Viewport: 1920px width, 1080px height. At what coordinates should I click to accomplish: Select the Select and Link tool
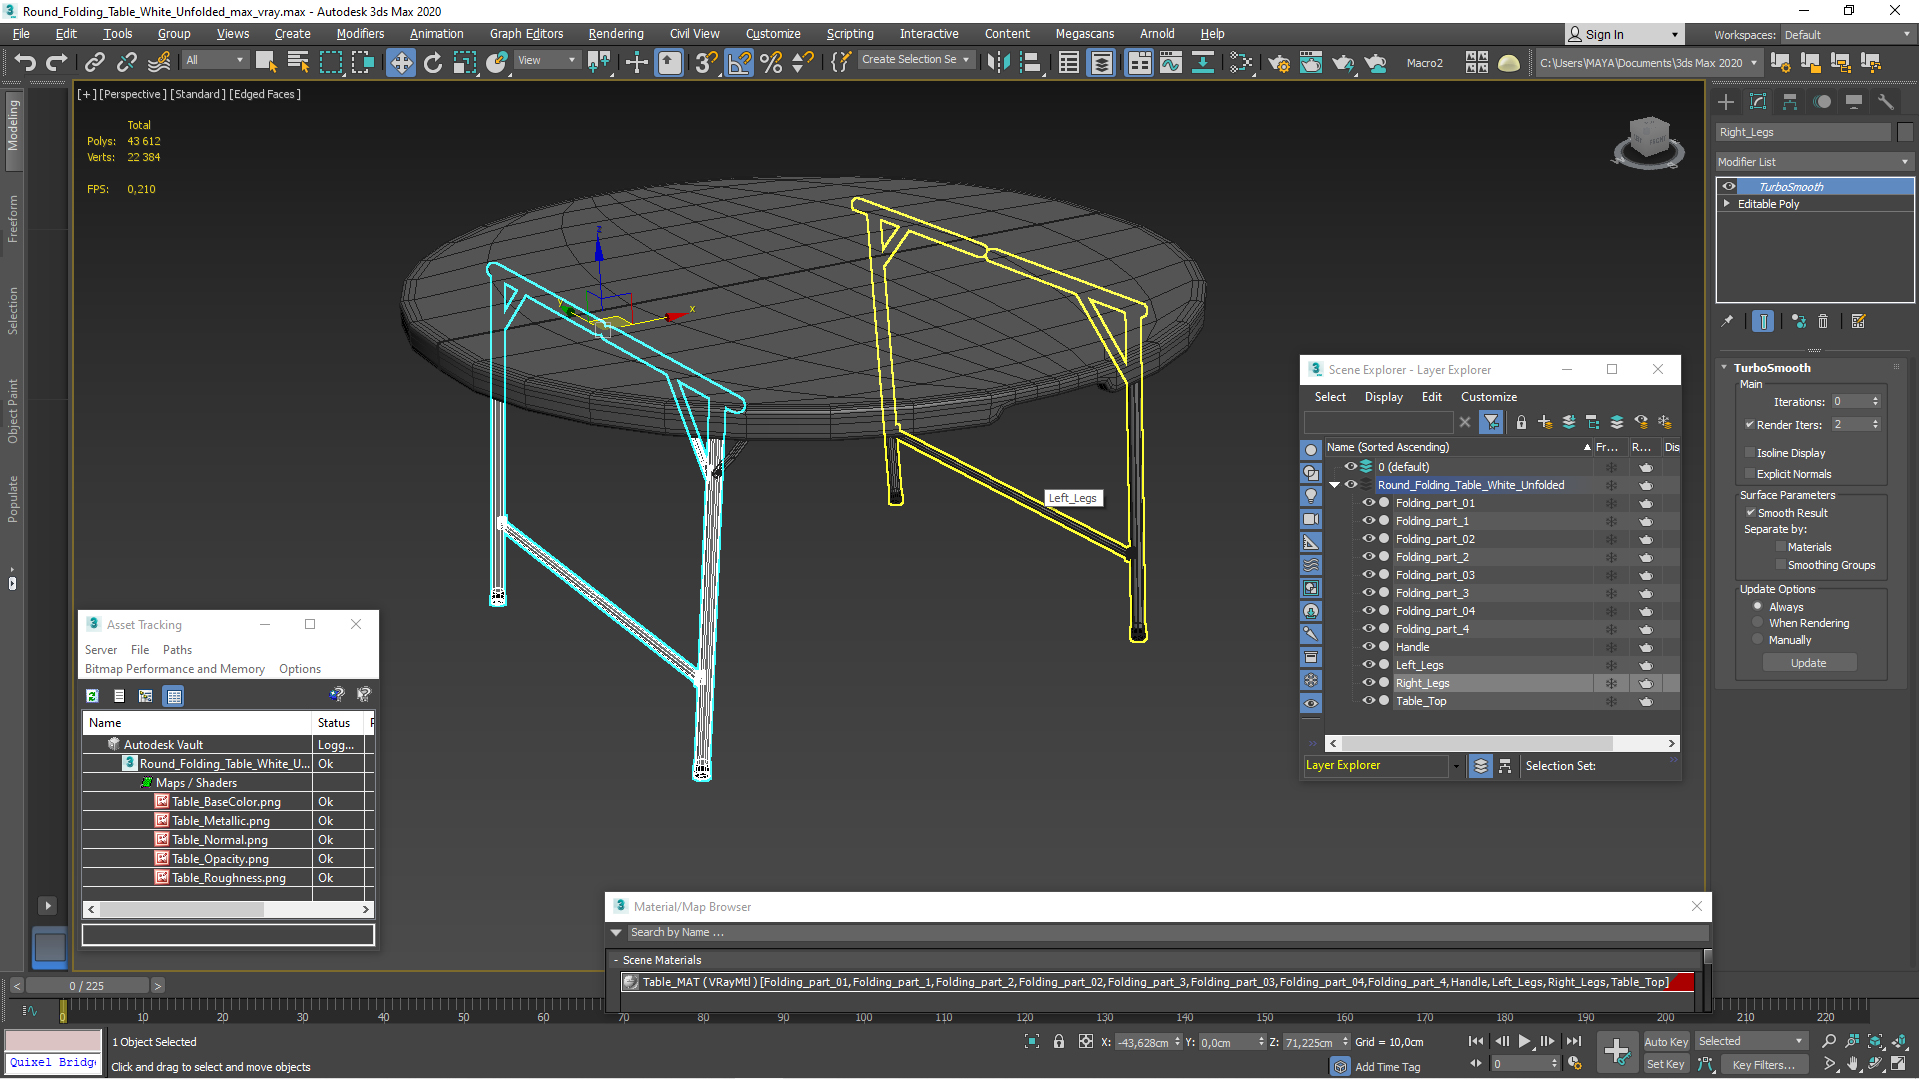pos(94,62)
